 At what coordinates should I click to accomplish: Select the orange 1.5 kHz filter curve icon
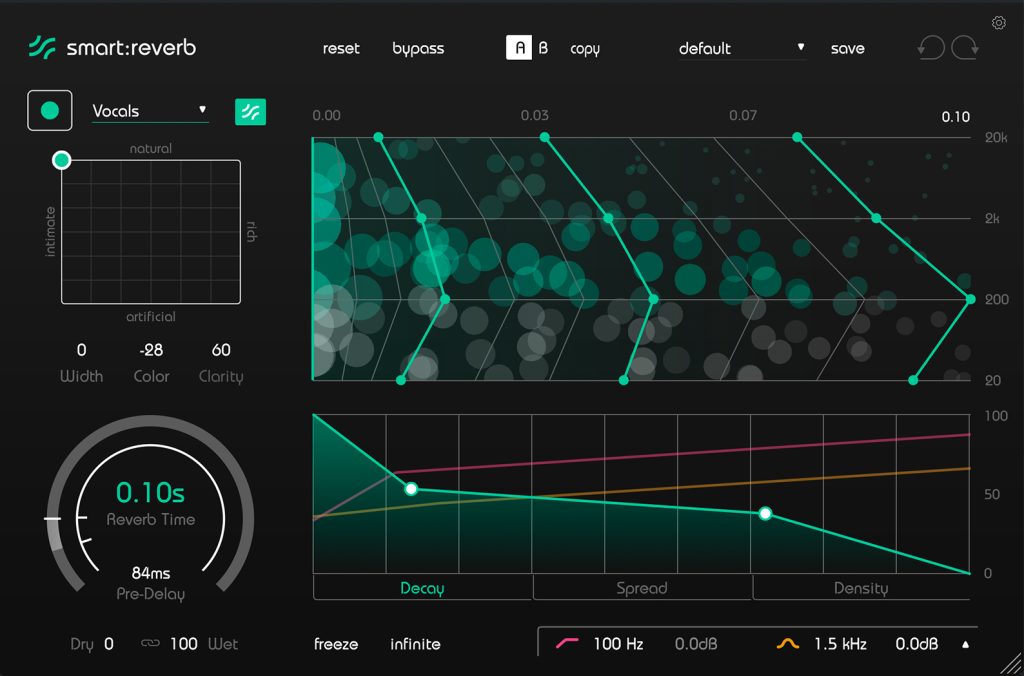pyautogui.click(x=786, y=644)
